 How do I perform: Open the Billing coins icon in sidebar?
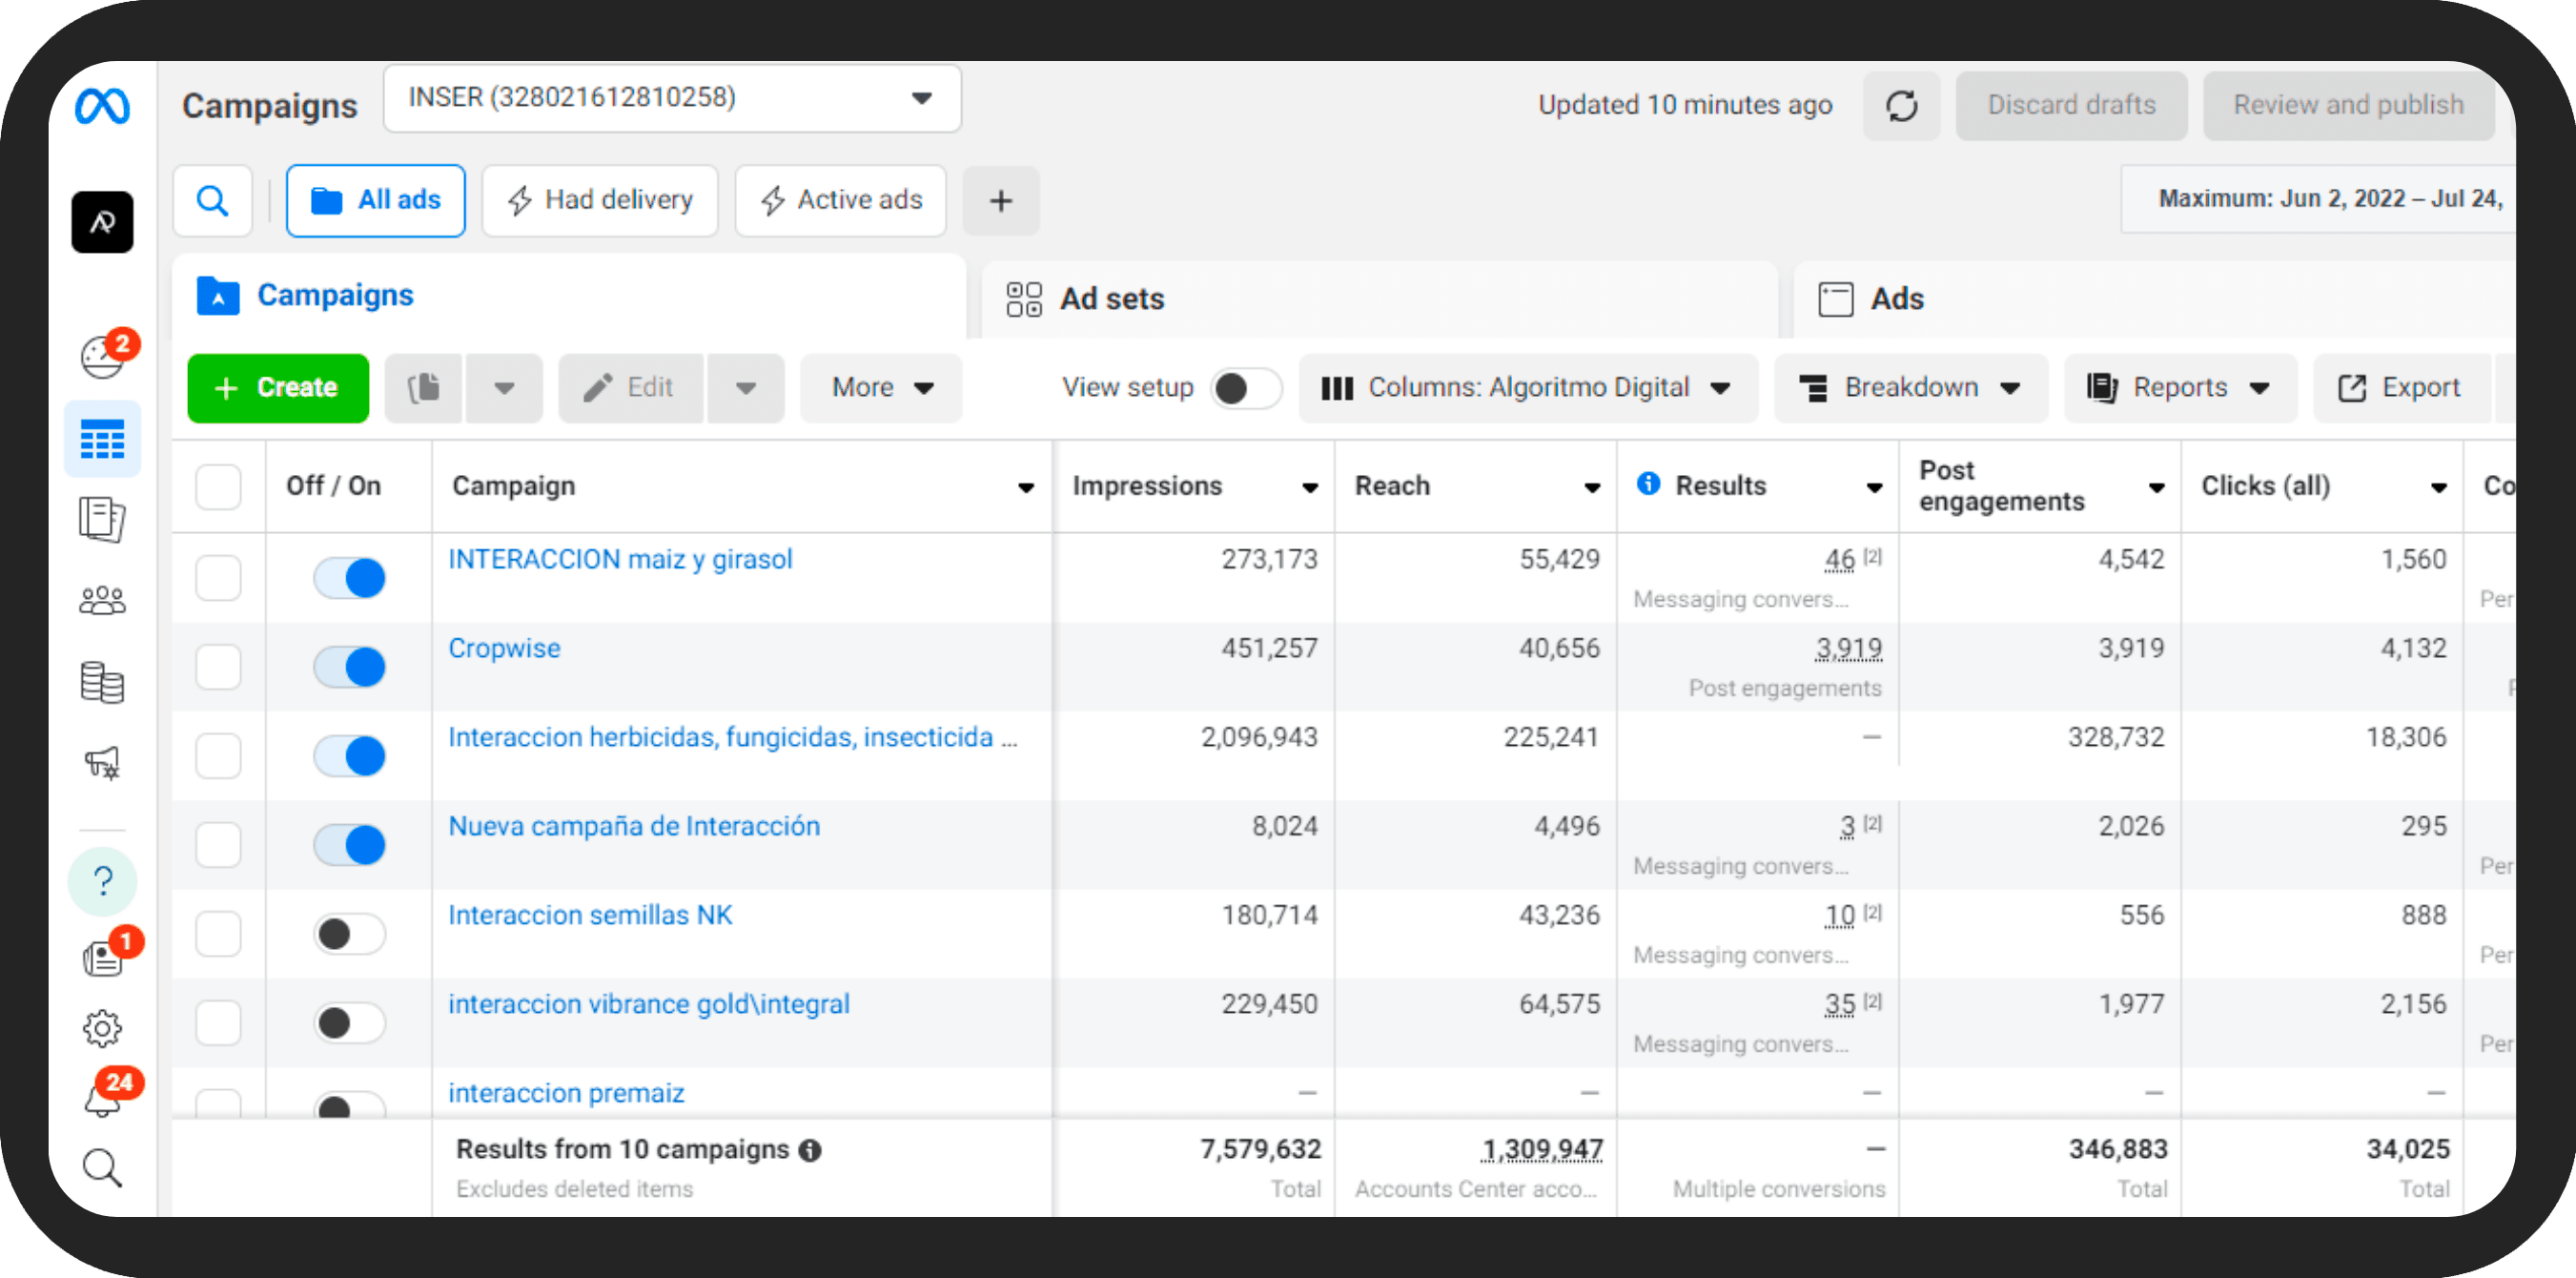click(x=102, y=684)
